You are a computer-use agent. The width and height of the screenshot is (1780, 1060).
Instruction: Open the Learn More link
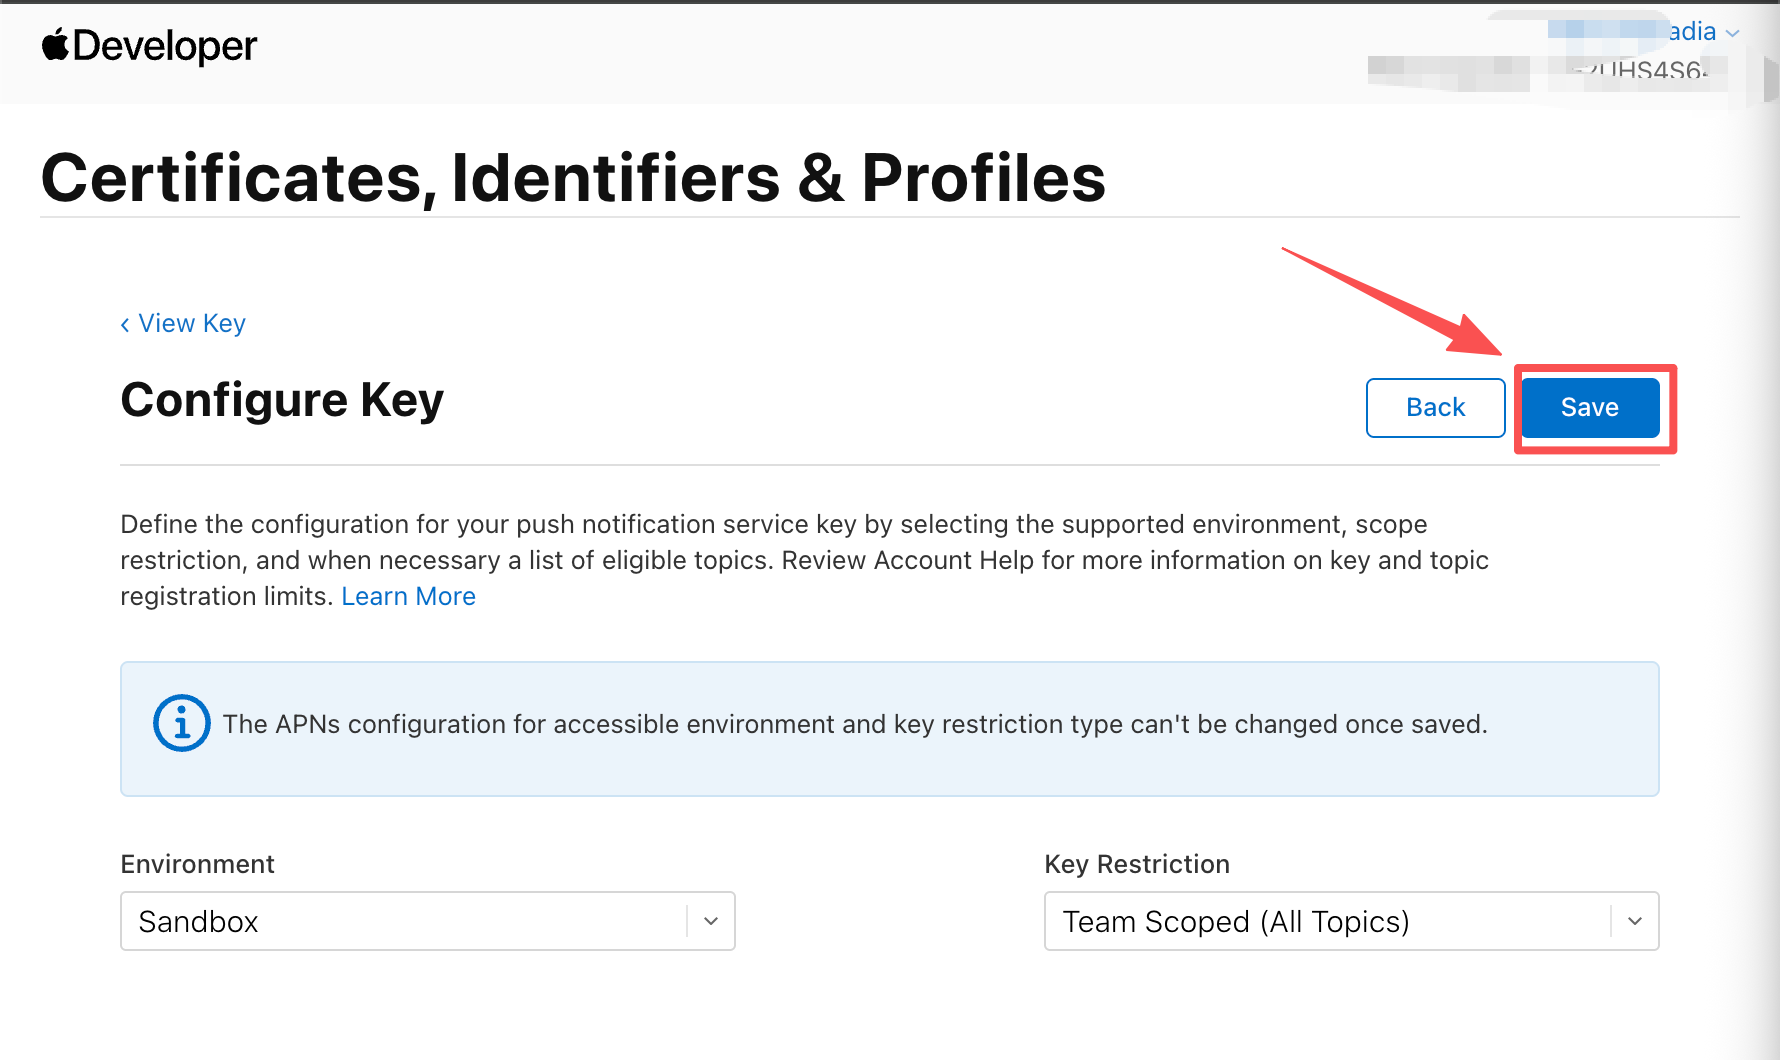(408, 597)
